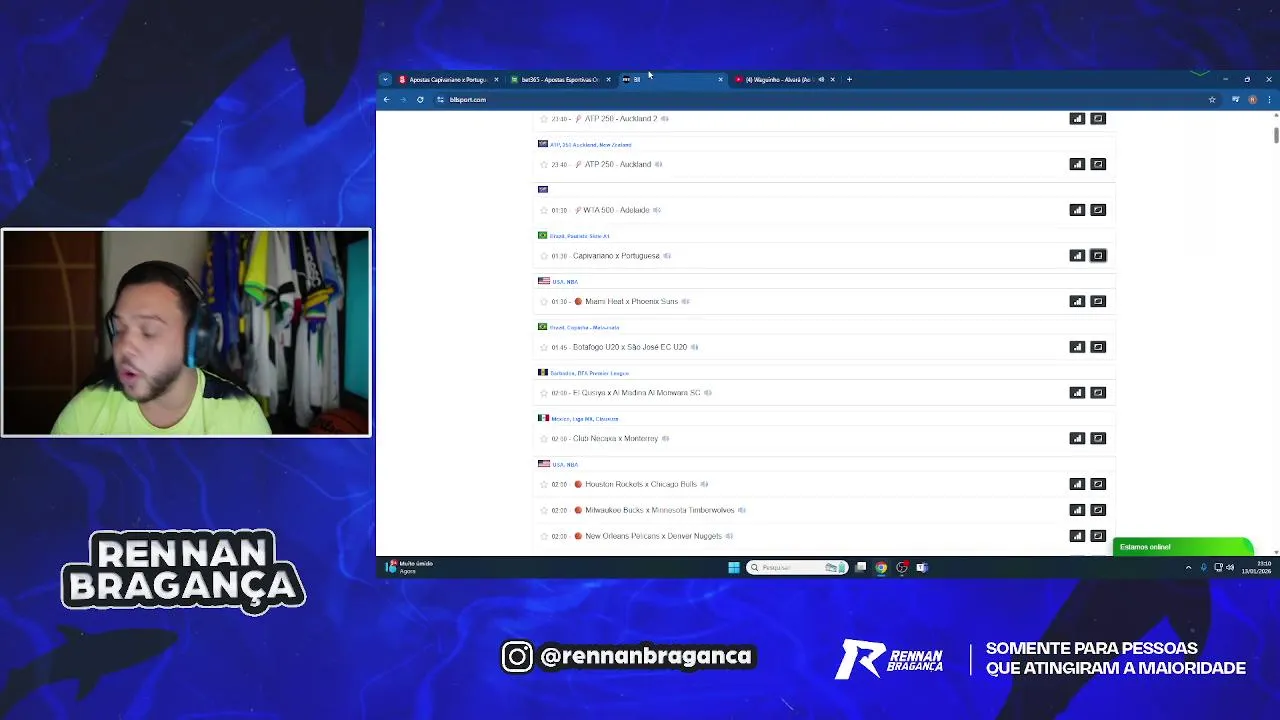1280x720 pixels.
Task: Open statistics icon for New Orleans Pelicans match
Action: coord(1077,536)
